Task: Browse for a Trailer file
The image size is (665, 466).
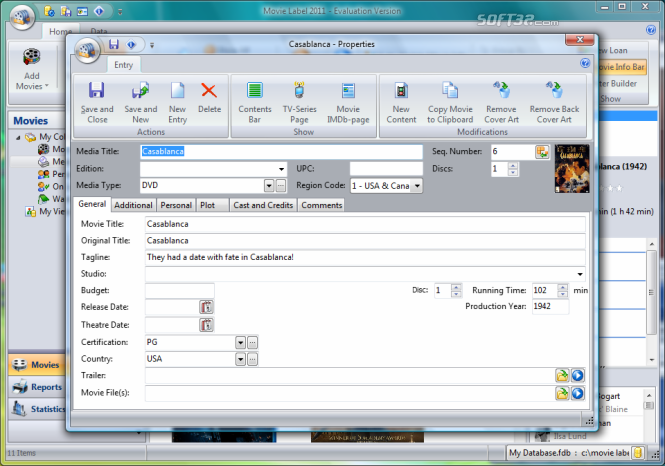Action: click(x=562, y=376)
